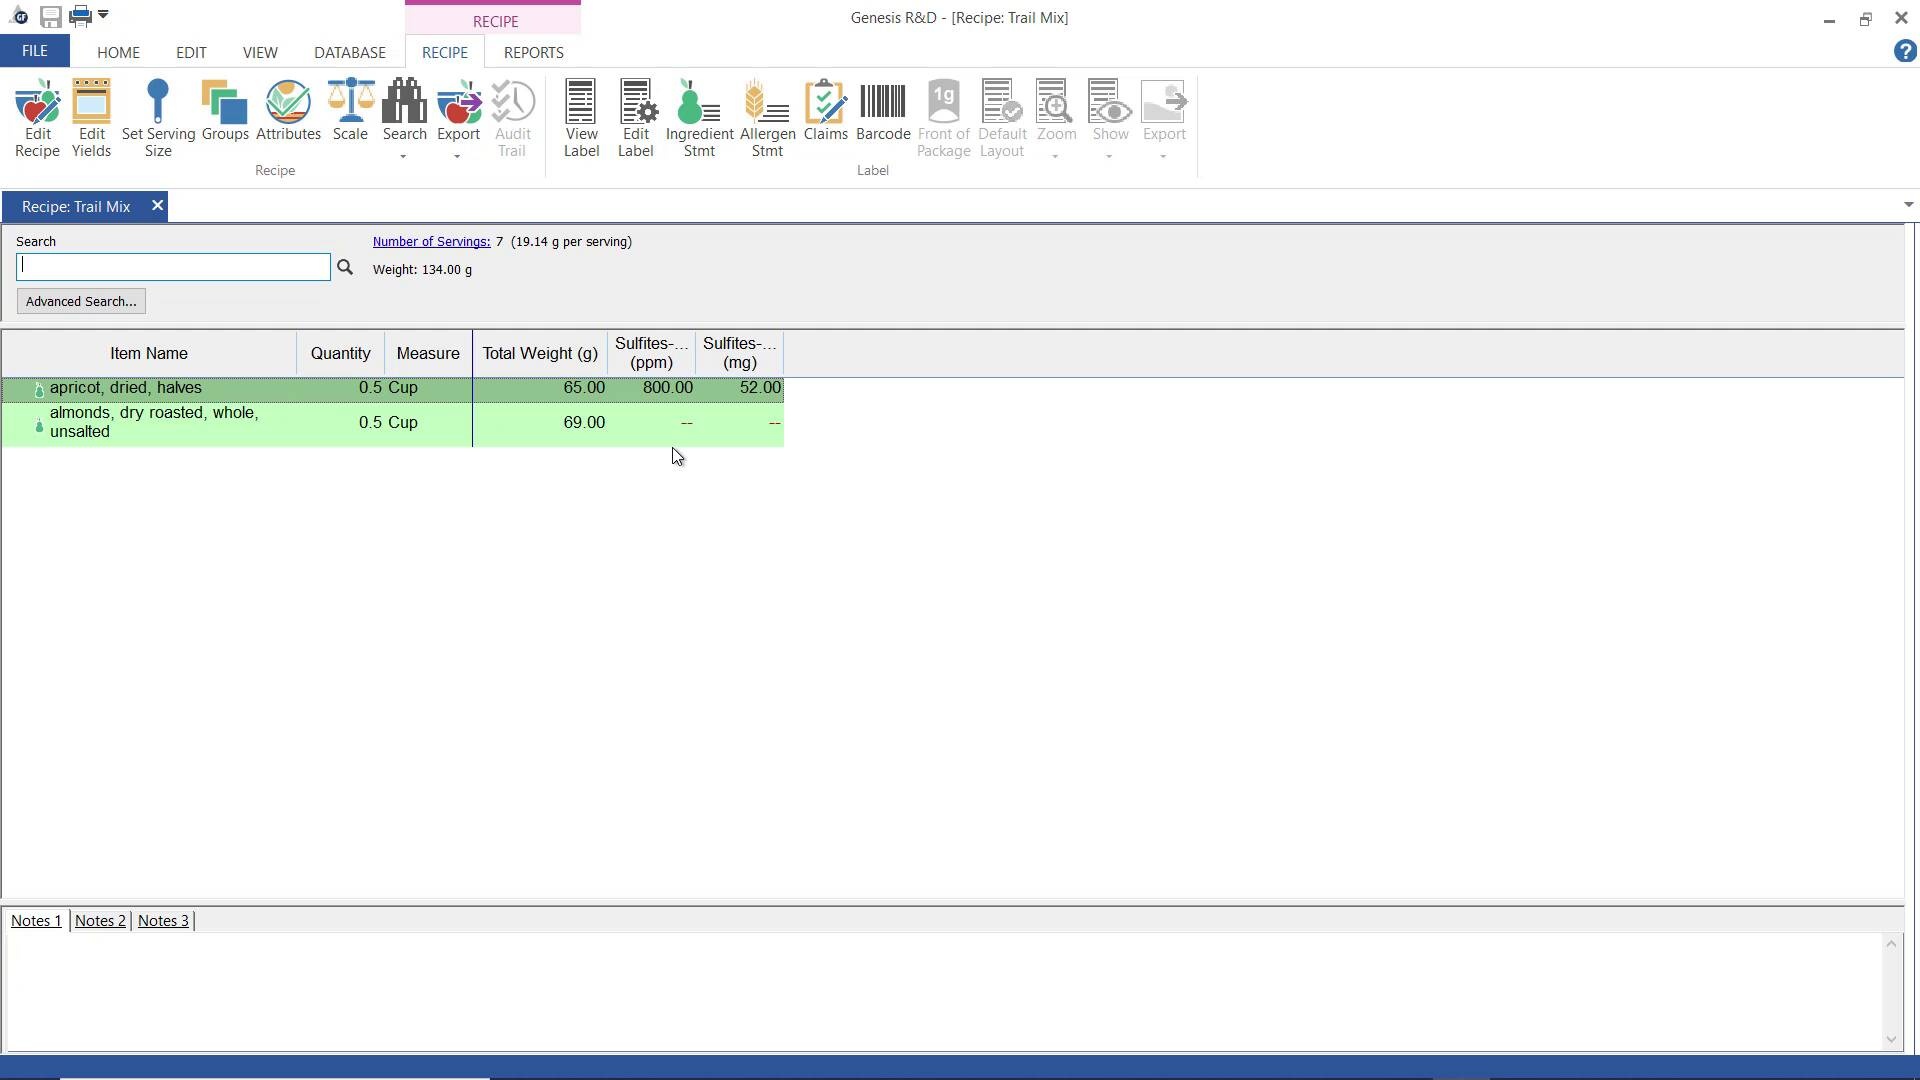Open Allergen Stmt
Viewport: 1920px width, 1080px height.
pyautogui.click(x=767, y=118)
